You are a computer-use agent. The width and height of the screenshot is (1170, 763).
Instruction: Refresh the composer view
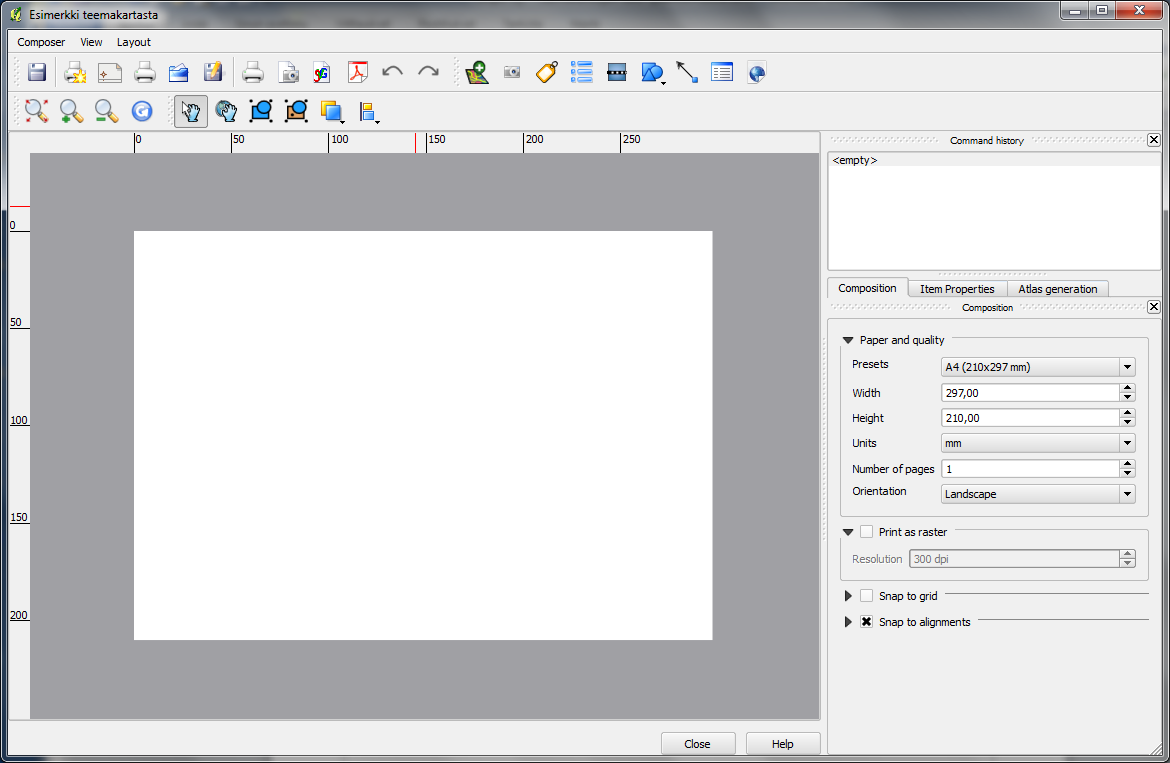tap(142, 111)
